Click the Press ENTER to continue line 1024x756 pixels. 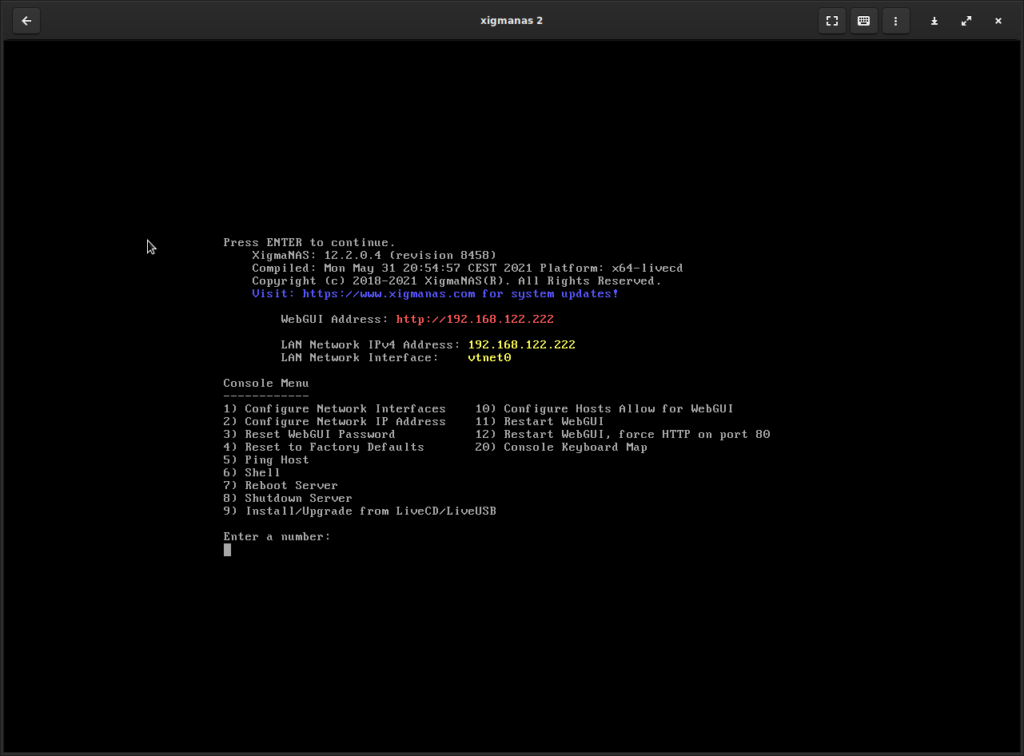coord(309,242)
